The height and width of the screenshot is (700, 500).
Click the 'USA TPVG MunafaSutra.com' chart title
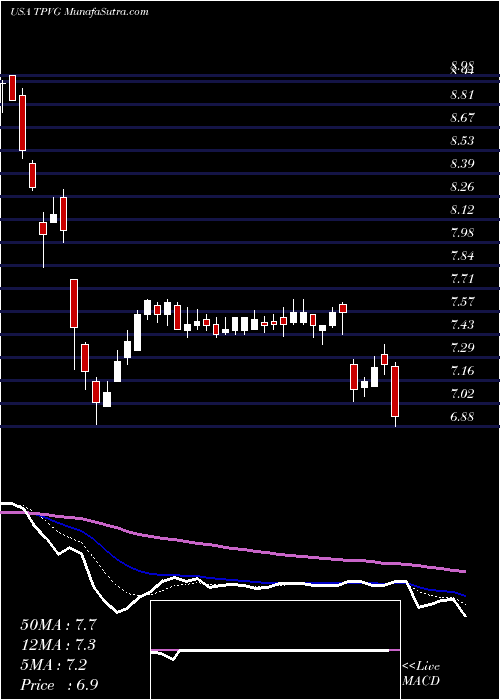click(79, 12)
